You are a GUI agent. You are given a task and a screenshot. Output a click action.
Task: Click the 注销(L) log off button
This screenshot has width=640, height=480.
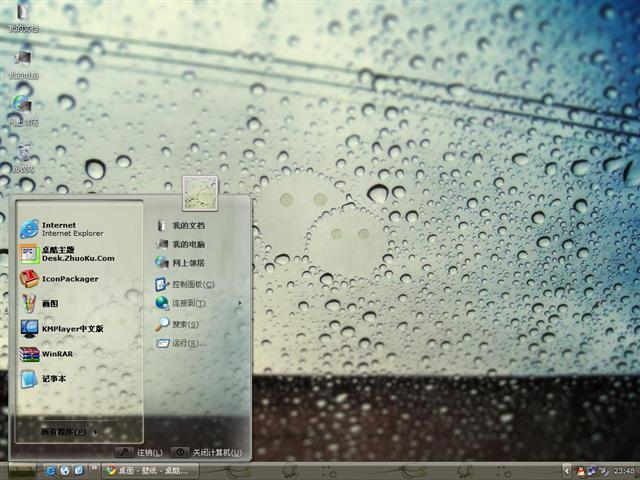(139, 452)
